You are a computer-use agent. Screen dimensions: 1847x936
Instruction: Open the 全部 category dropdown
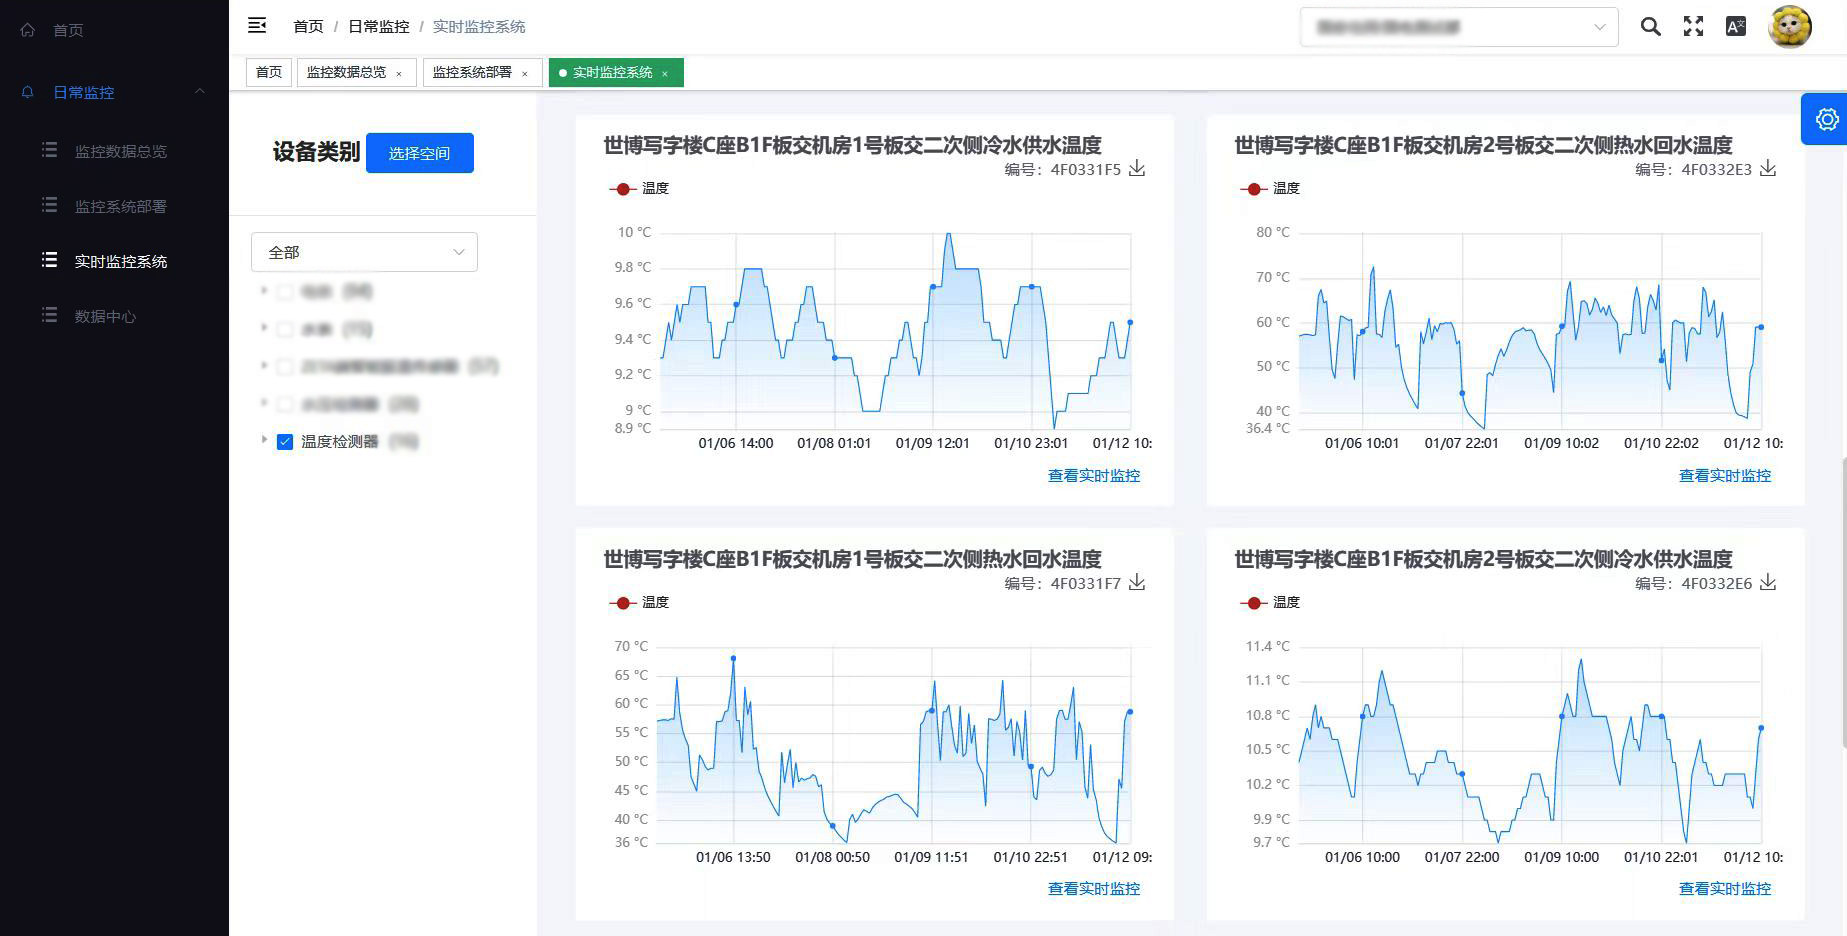click(364, 252)
